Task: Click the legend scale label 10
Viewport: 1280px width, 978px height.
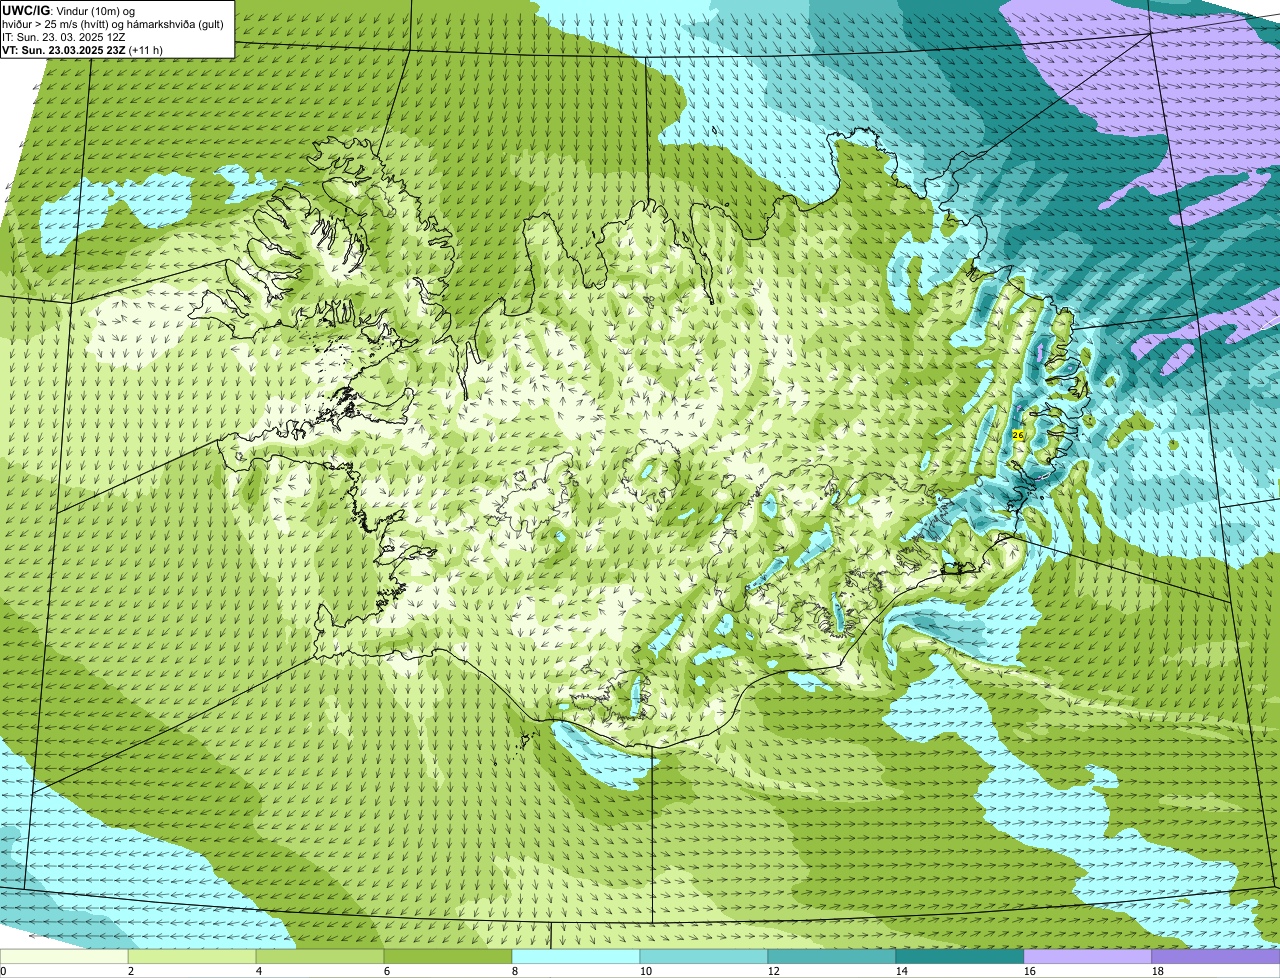Action: click(646, 971)
